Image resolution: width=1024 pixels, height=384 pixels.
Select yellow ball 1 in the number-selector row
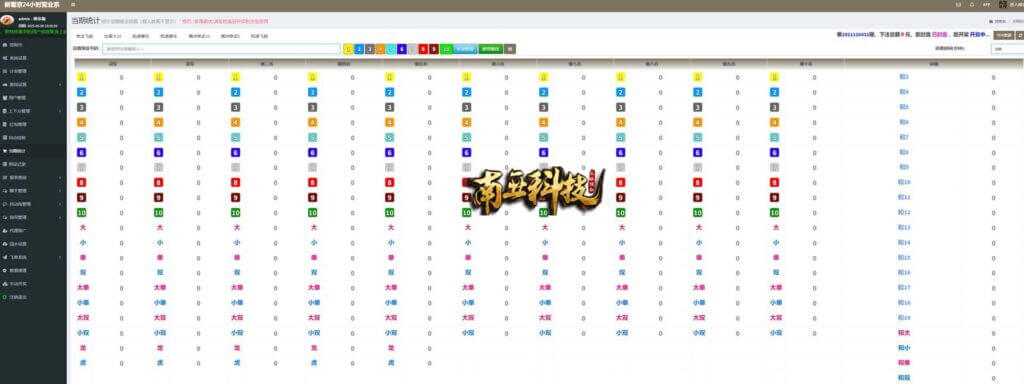pyautogui.click(x=348, y=49)
